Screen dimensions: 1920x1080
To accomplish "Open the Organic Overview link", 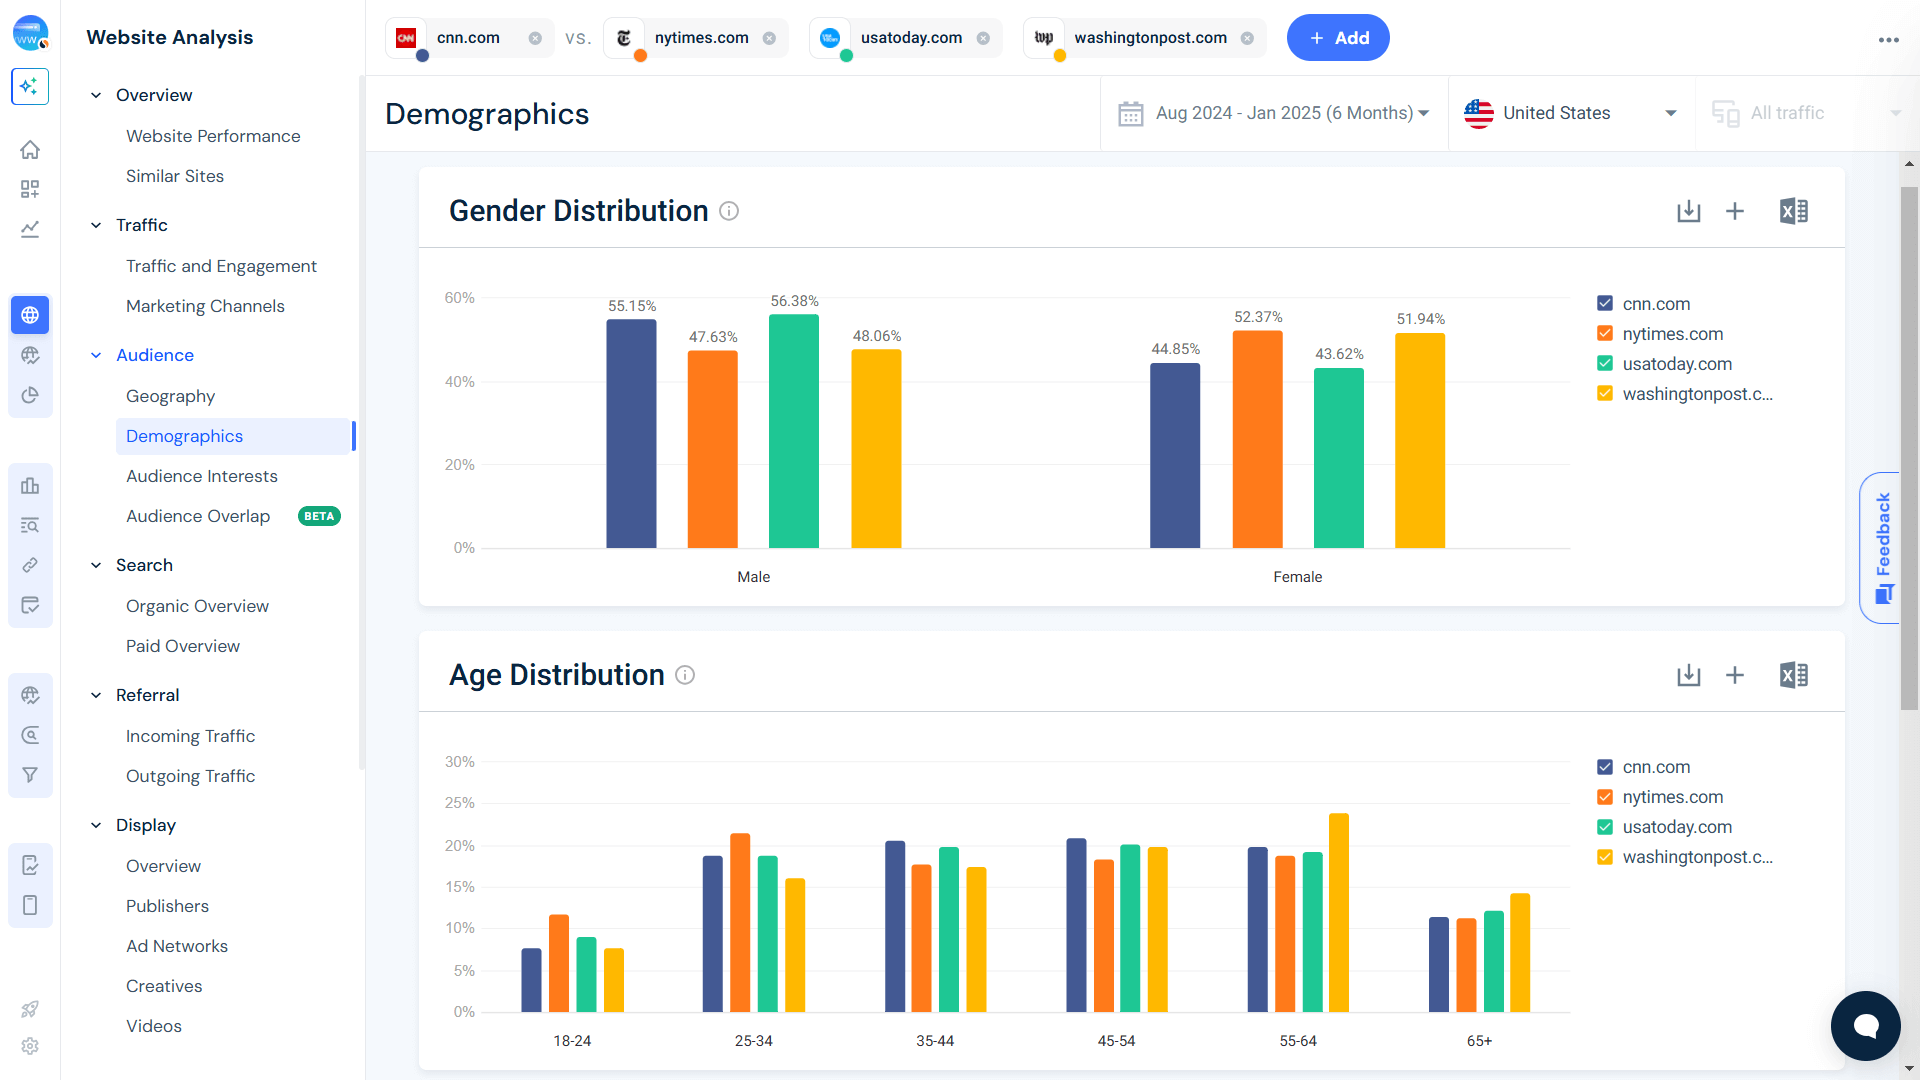I will (197, 606).
